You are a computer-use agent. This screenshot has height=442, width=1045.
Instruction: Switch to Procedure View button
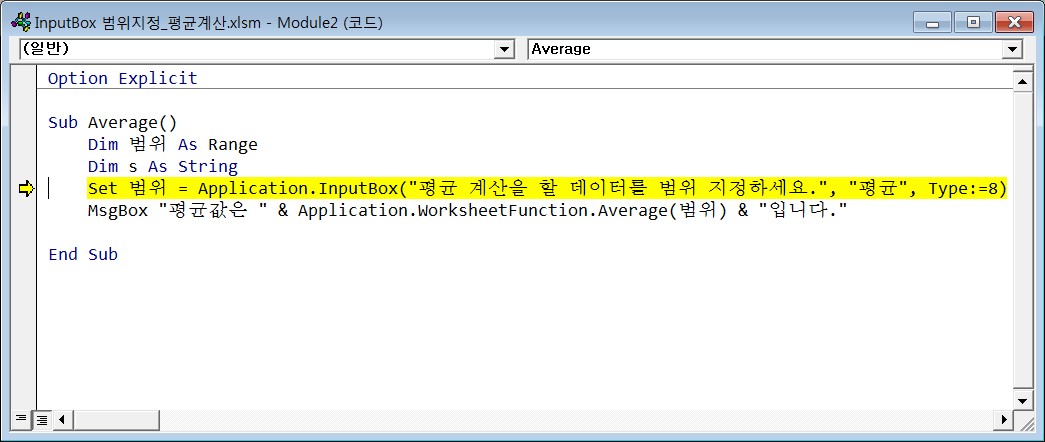pos(21,419)
